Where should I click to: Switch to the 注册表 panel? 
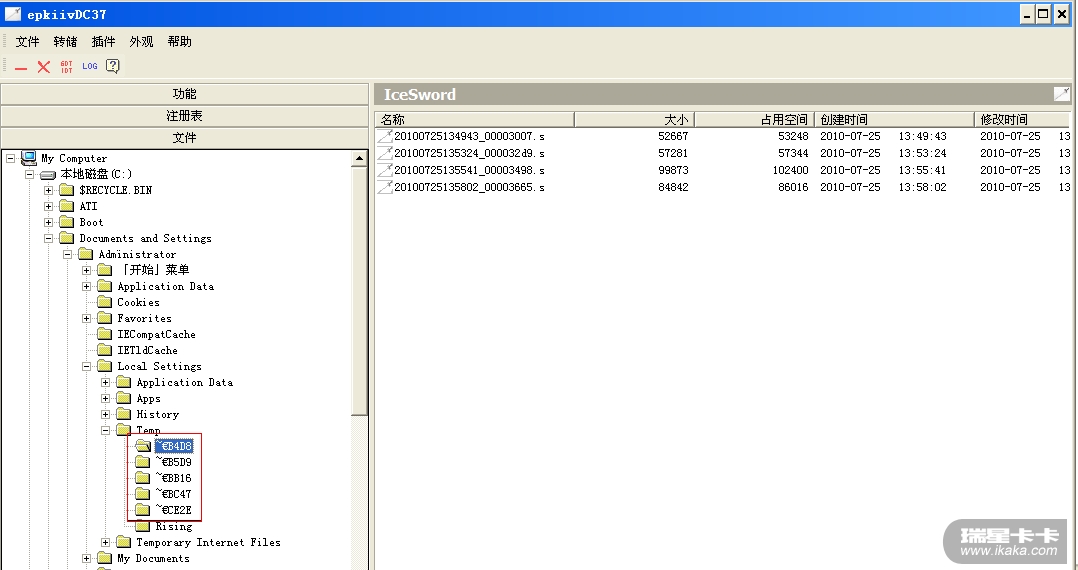(x=185, y=116)
